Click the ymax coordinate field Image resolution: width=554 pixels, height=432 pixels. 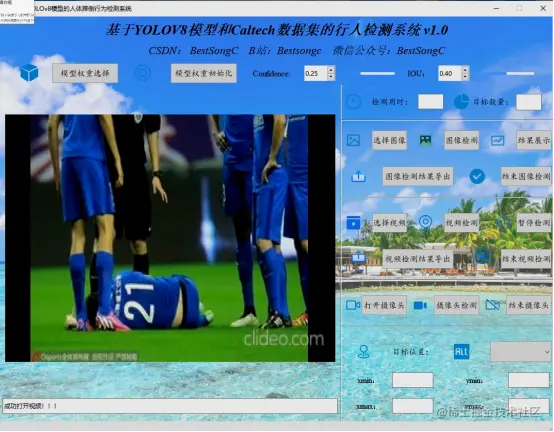tap(529, 406)
